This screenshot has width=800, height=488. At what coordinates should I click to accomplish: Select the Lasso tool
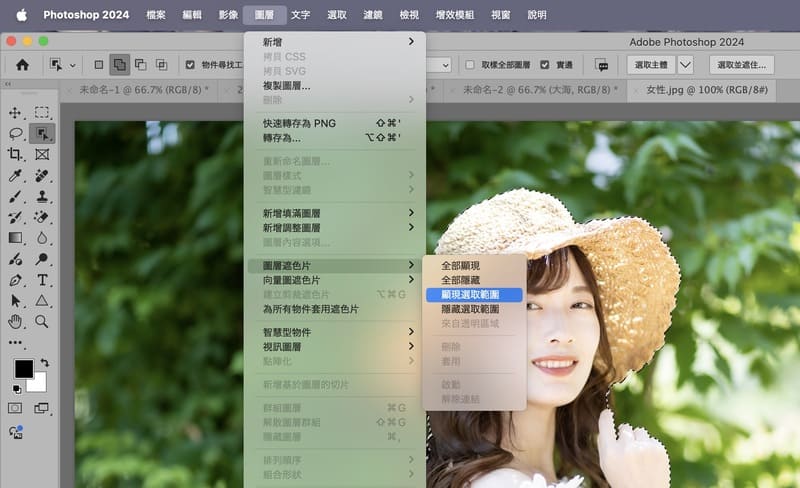click(16, 134)
